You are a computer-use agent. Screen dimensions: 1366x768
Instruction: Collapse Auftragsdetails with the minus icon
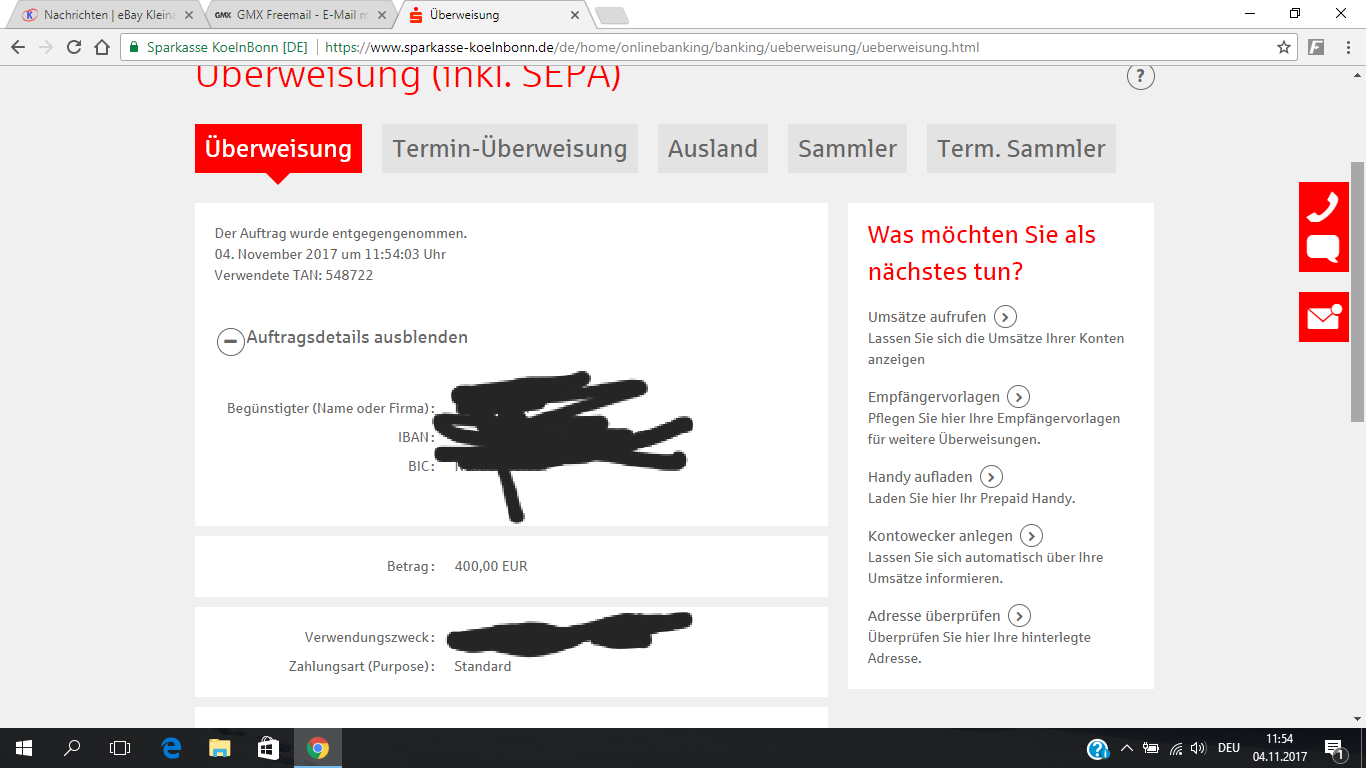pos(231,342)
